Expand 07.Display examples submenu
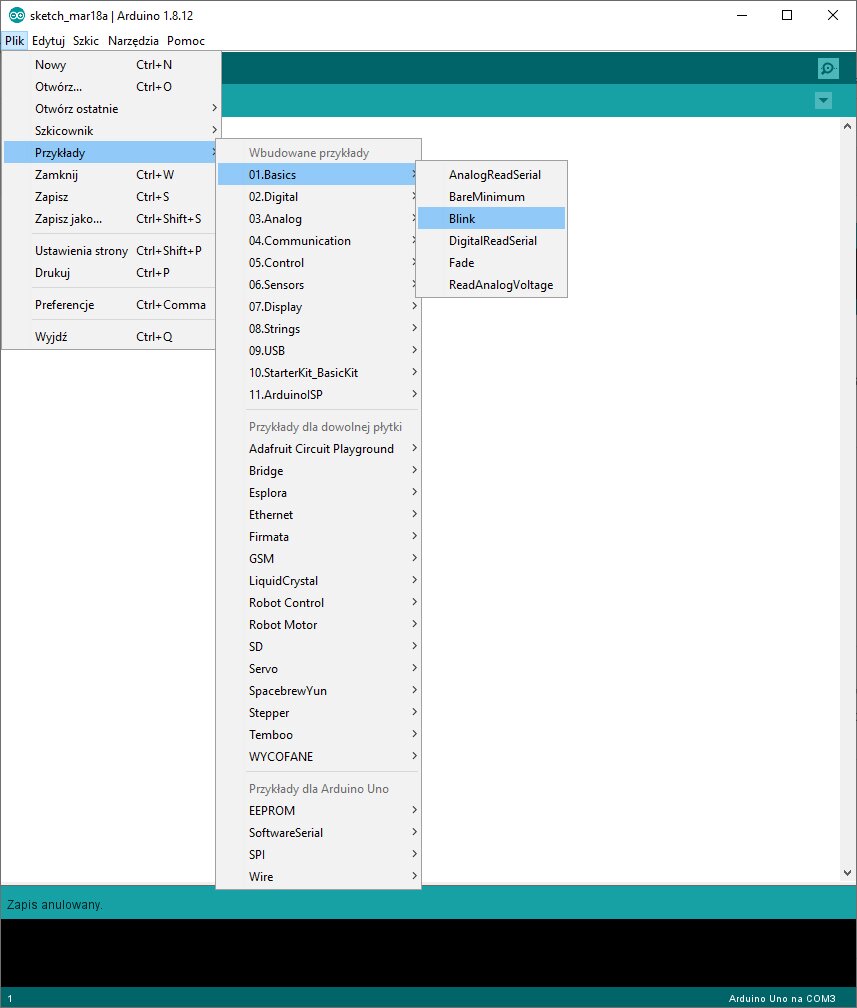The width and height of the screenshot is (857, 1008). pos(318,307)
